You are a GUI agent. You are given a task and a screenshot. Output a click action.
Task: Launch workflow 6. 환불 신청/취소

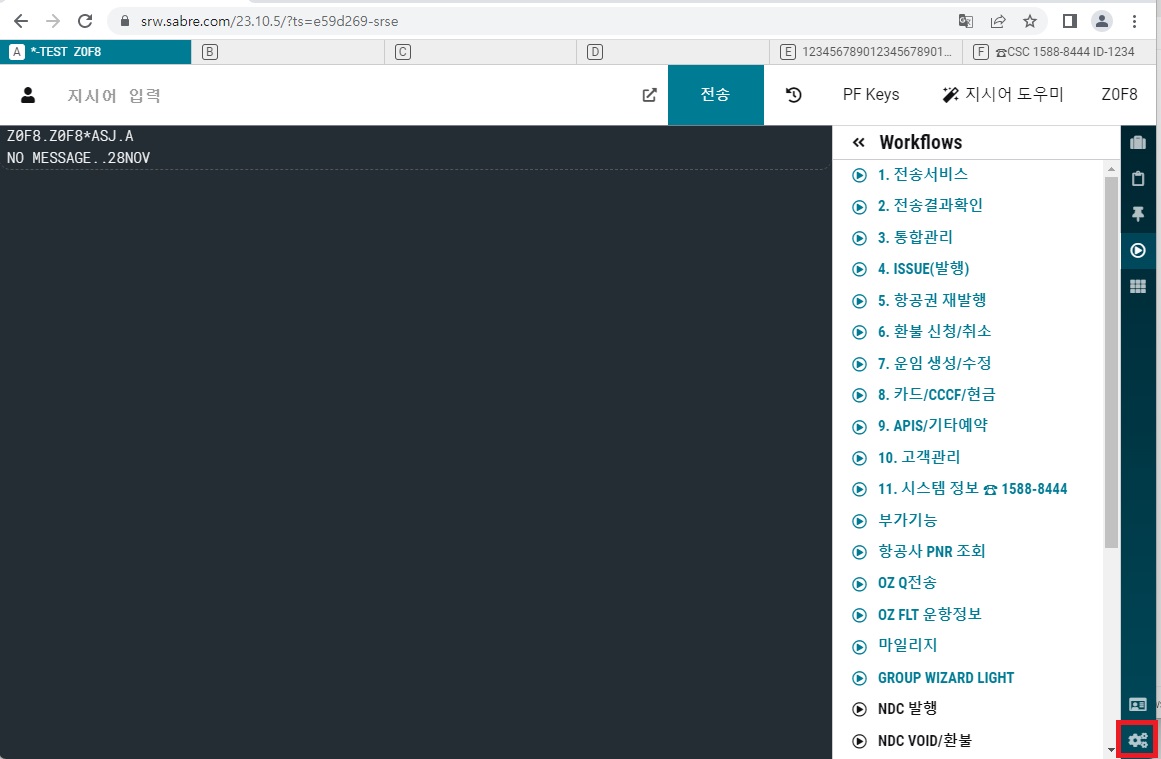934,332
